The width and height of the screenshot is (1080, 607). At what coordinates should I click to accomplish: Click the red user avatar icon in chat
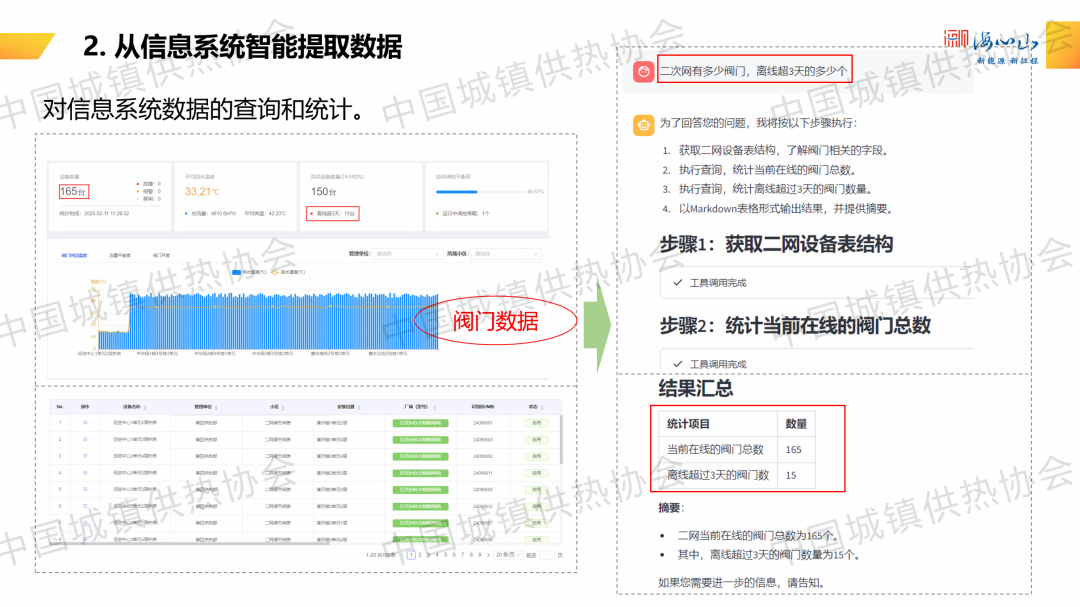click(642, 72)
